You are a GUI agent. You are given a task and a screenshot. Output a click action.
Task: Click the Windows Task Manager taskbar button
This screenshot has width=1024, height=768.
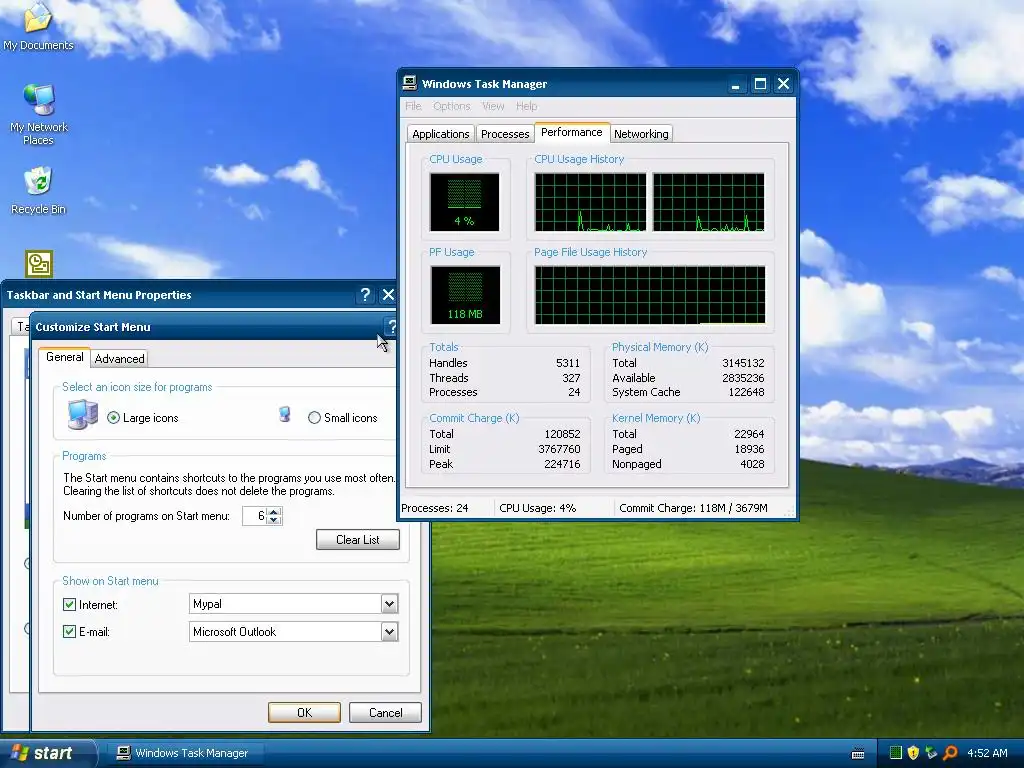tap(184, 753)
